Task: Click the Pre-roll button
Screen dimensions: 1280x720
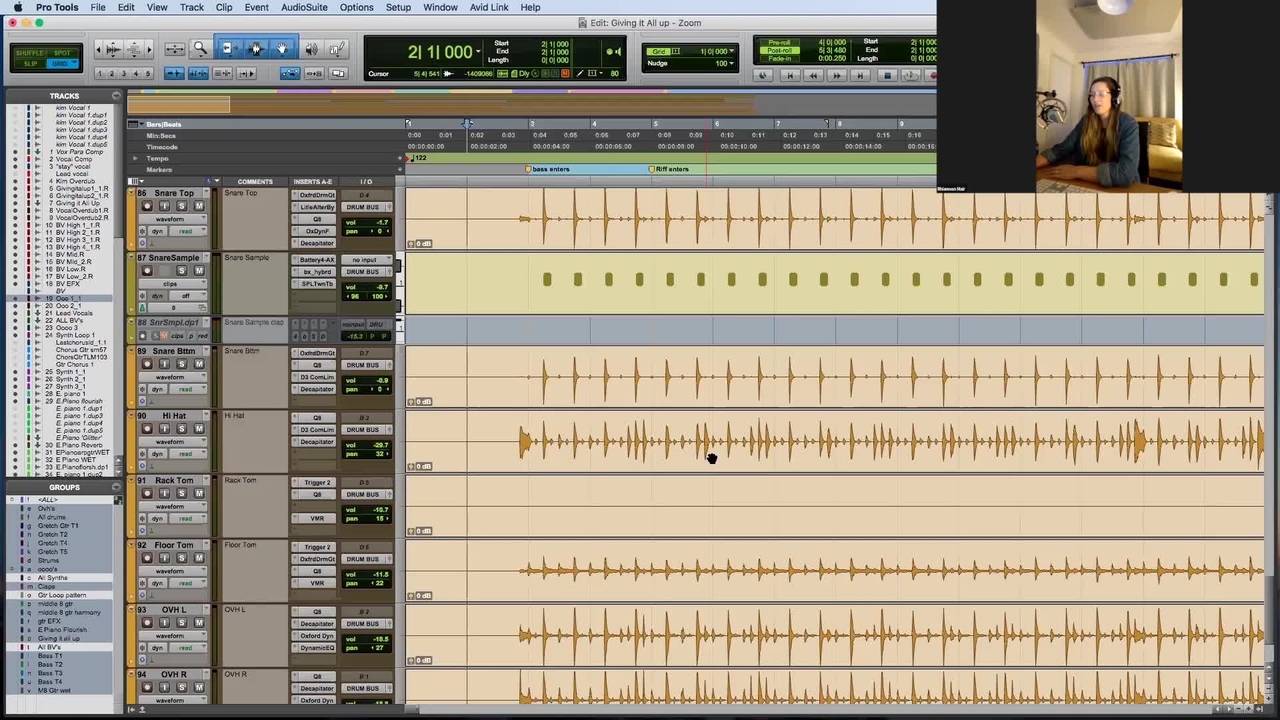Action: point(778,43)
